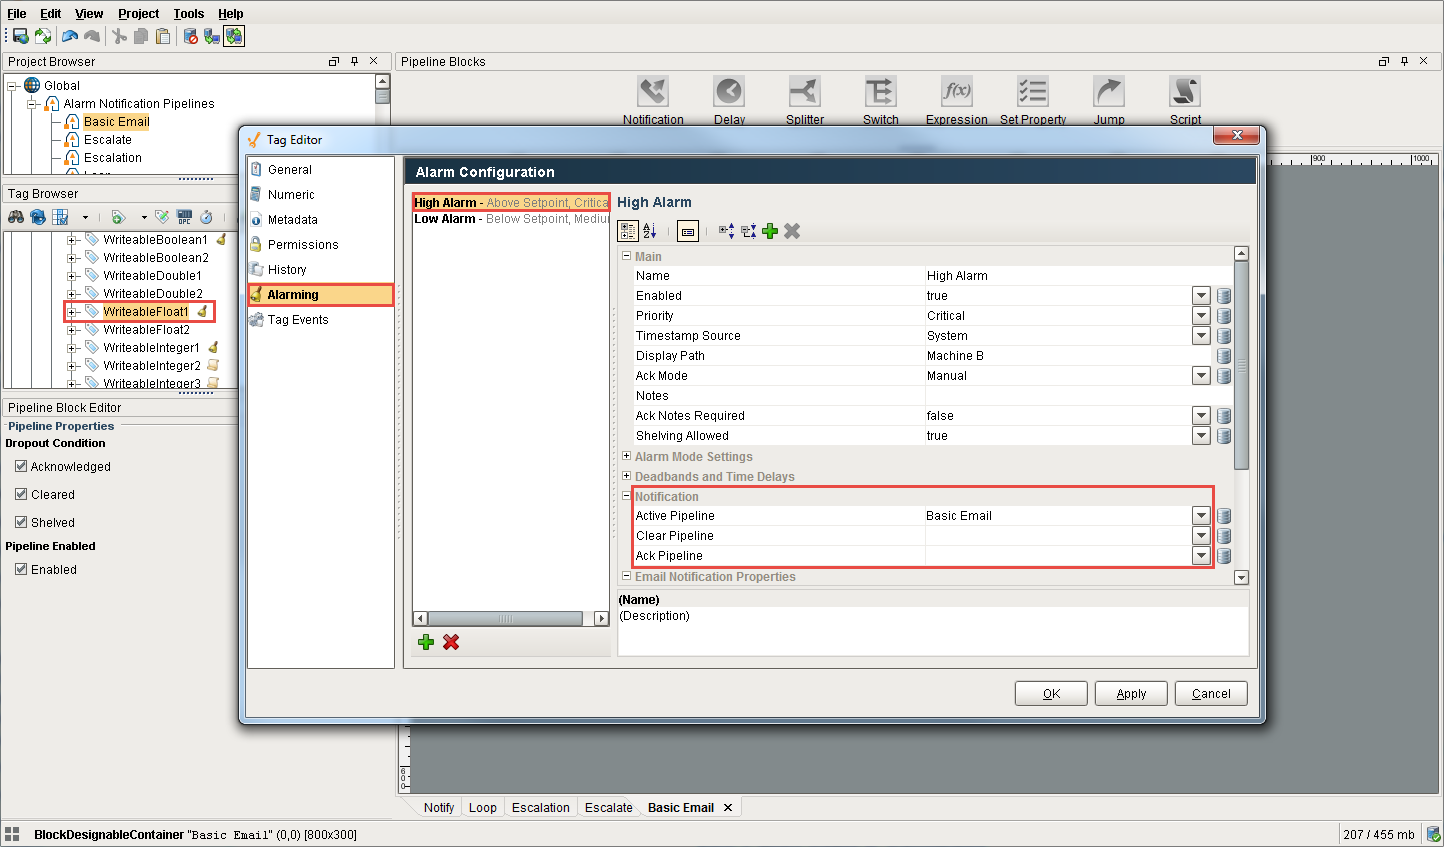This screenshot has height=847, width=1444.
Task: Click the Update Project refresh icon
Action: pyautogui.click(x=43, y=36)
